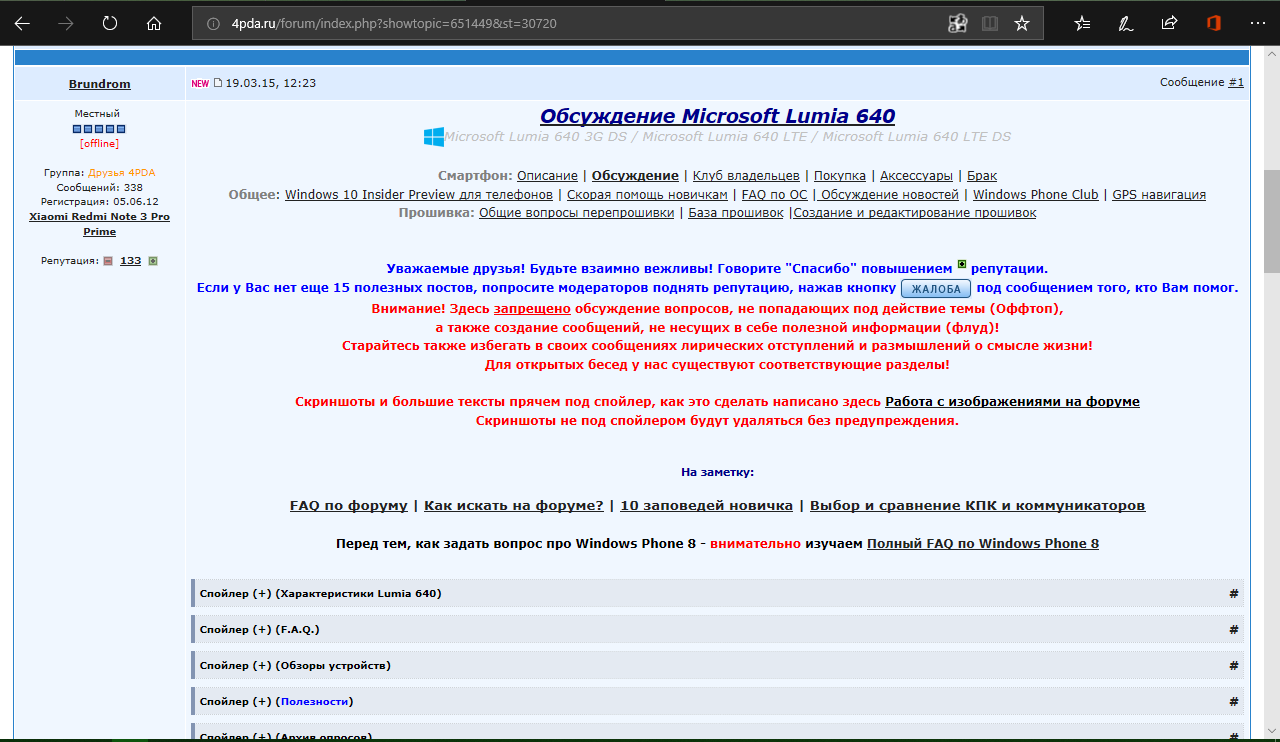Click the add notes pen icon

[1126, 23]
